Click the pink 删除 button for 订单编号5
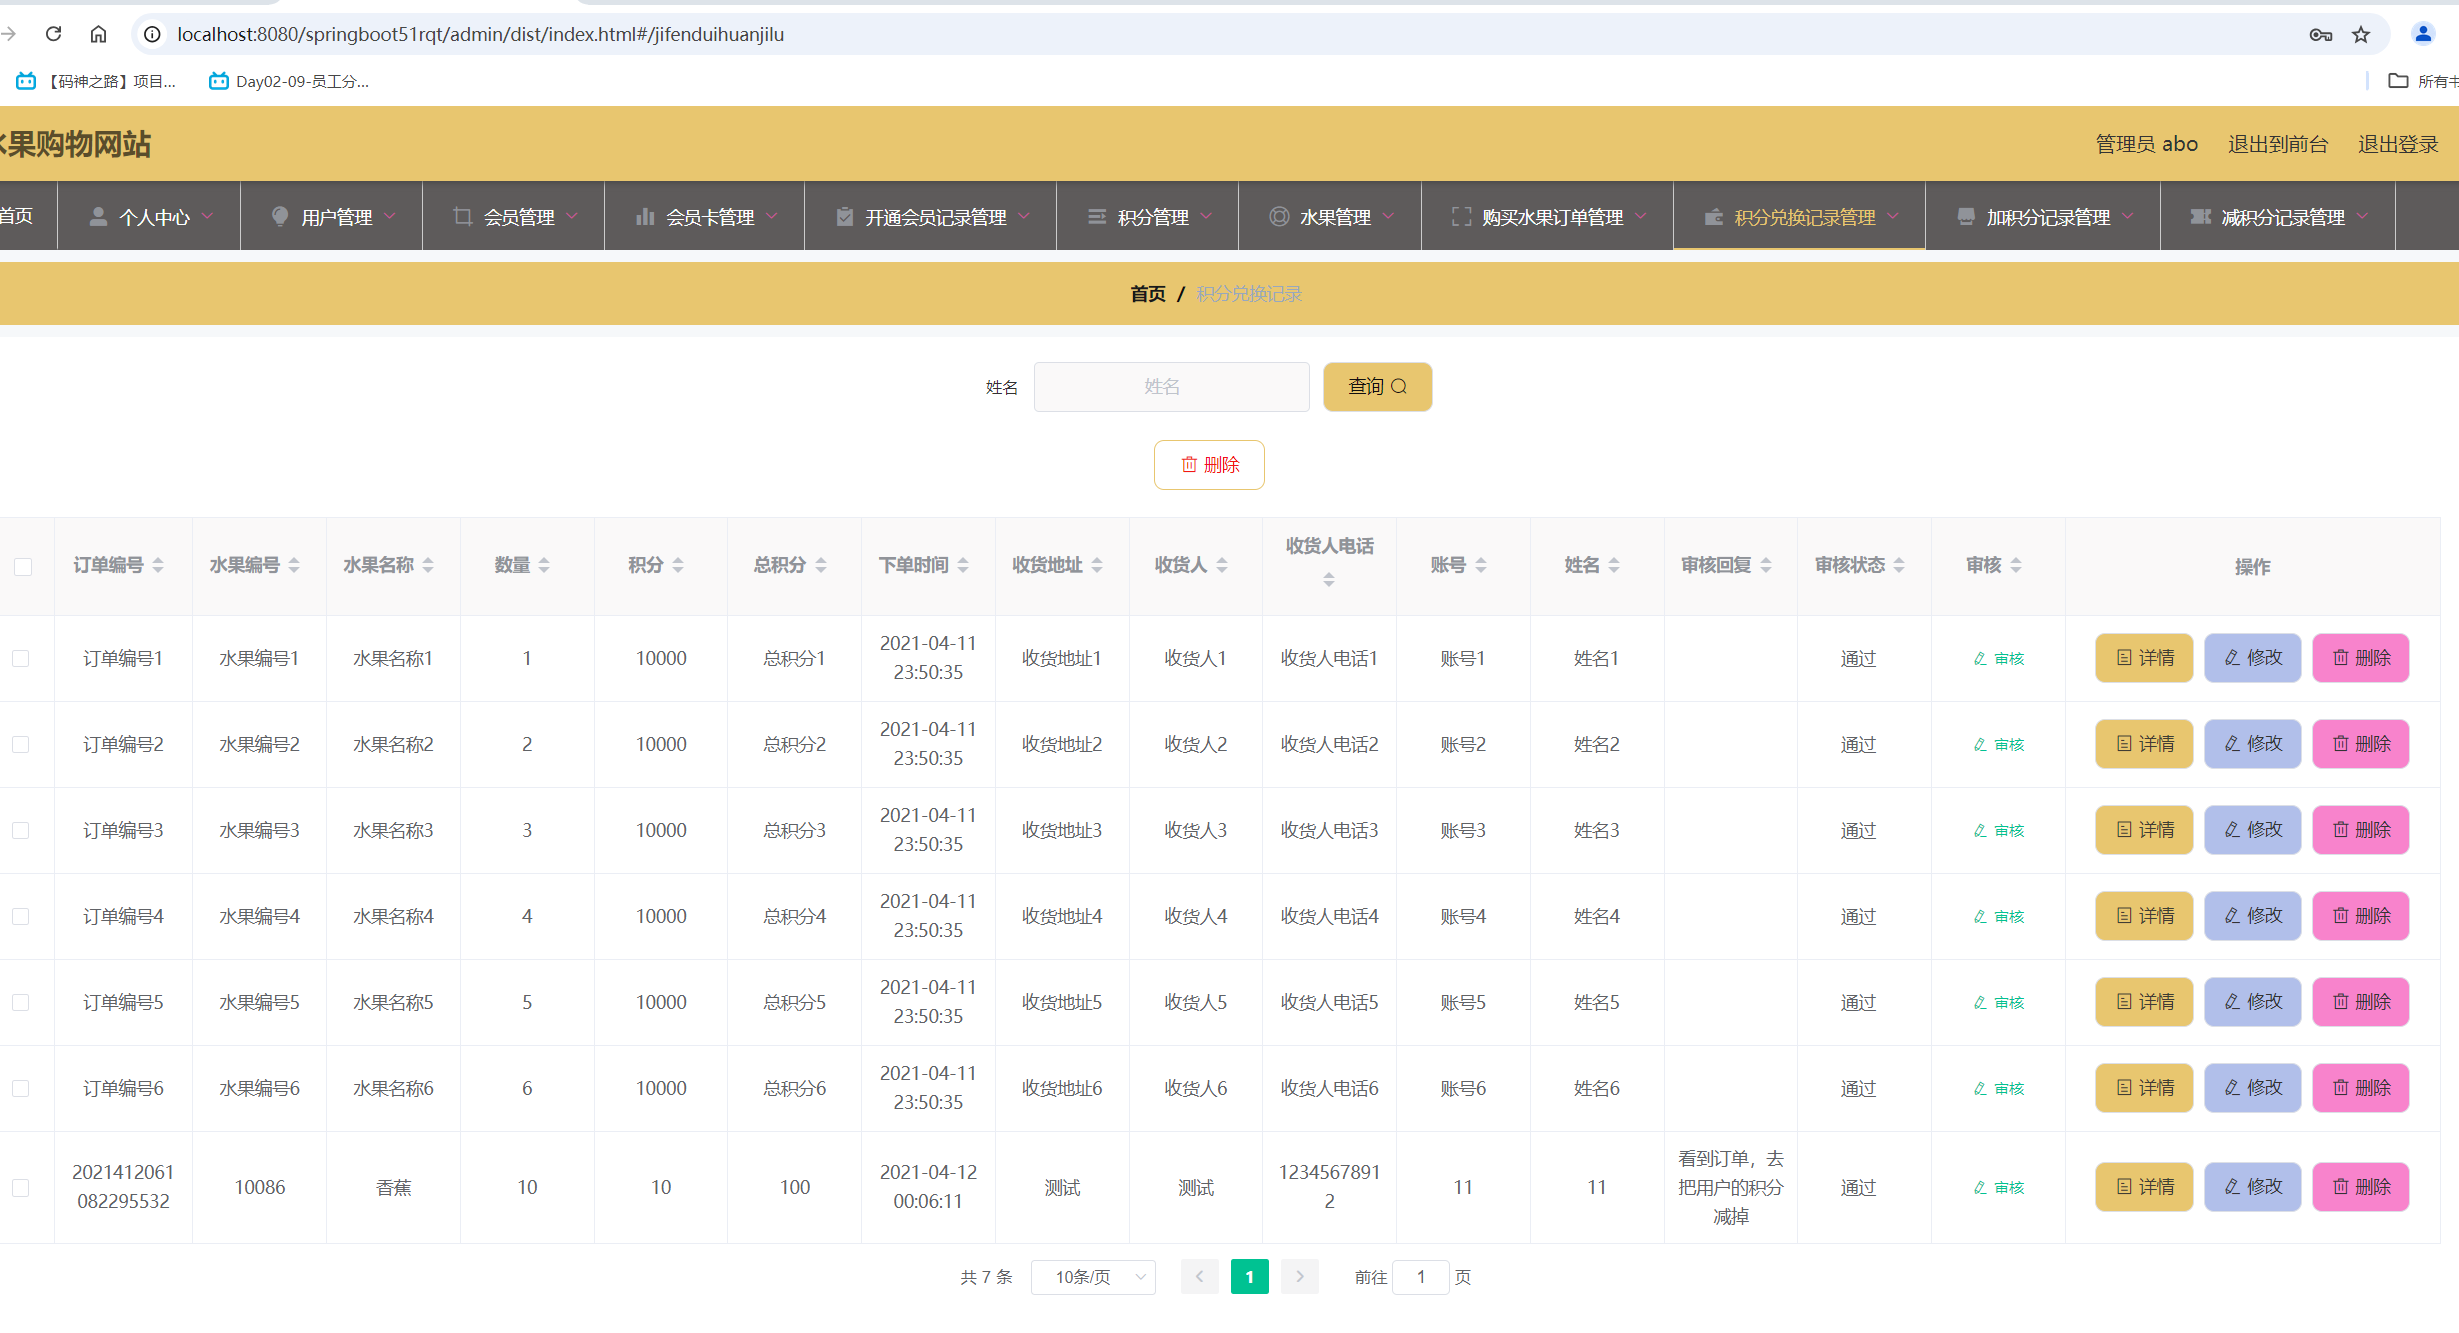 tap(2360, 1002)
